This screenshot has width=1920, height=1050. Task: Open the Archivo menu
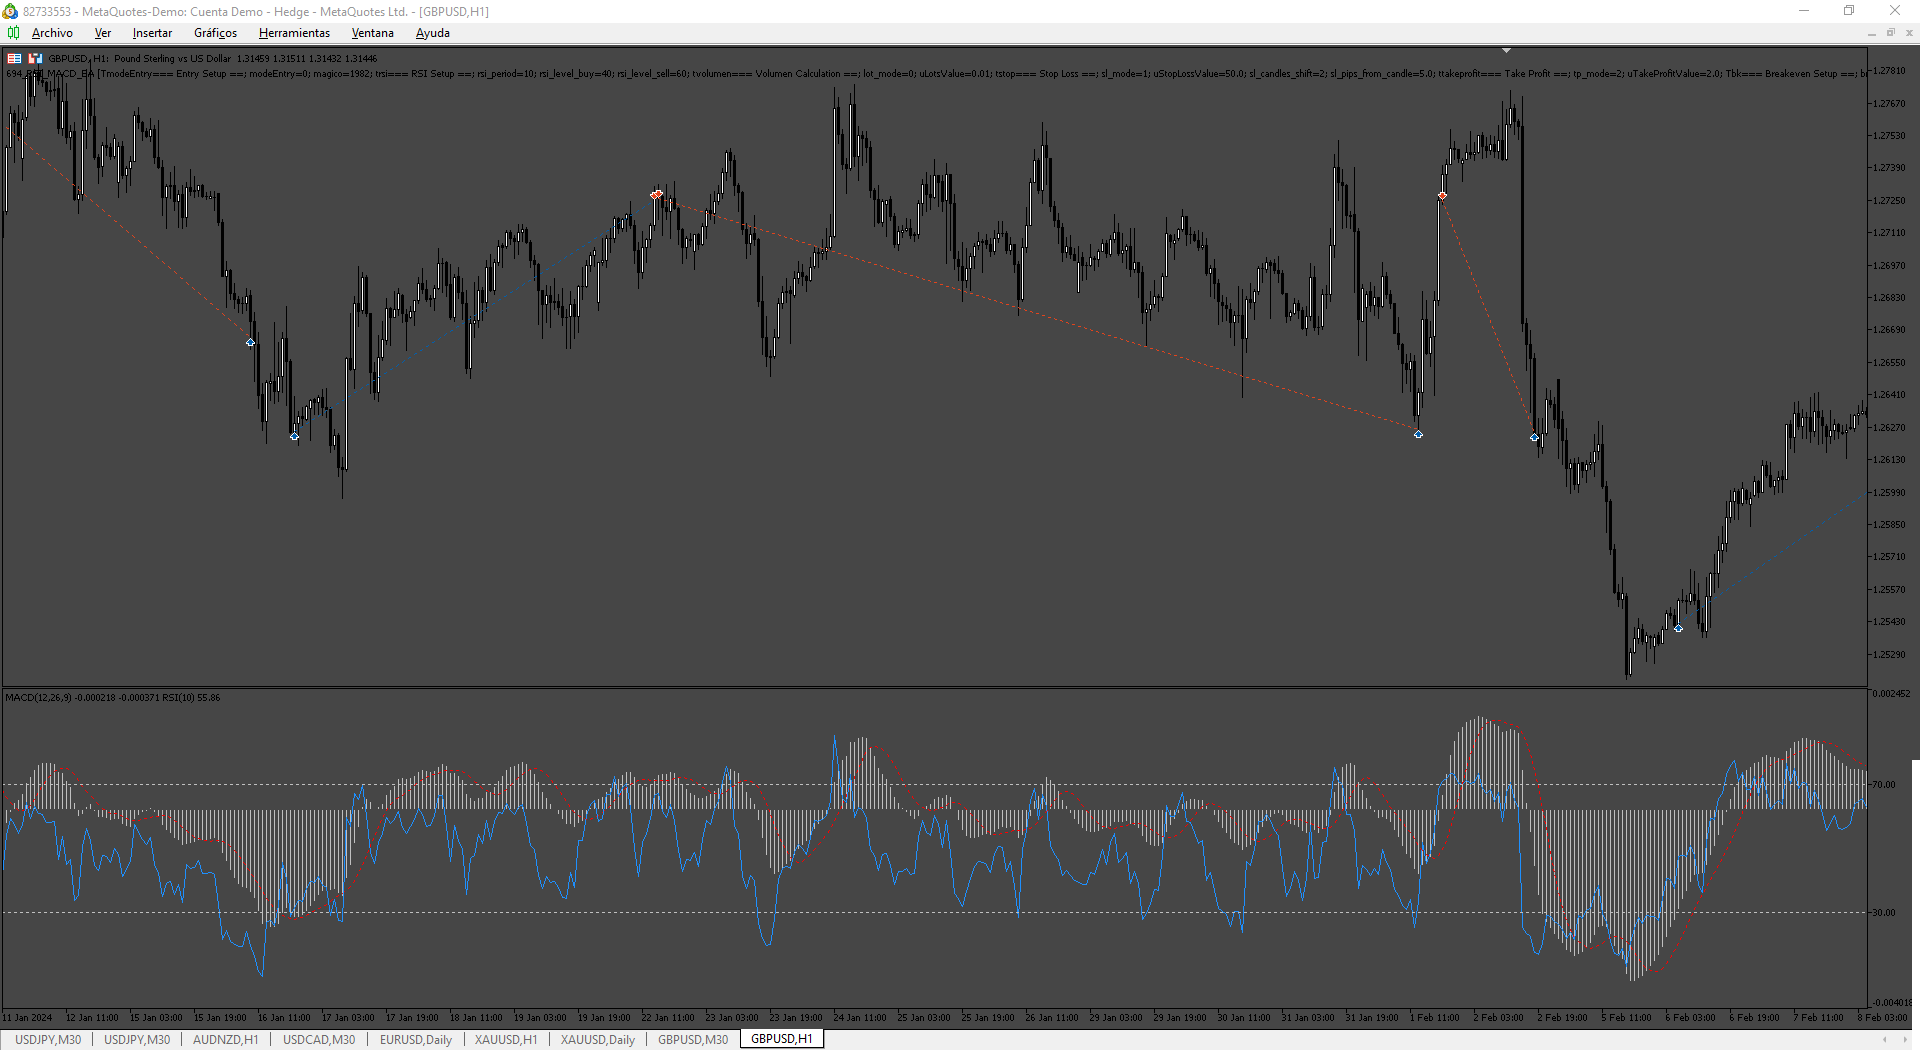52,33
